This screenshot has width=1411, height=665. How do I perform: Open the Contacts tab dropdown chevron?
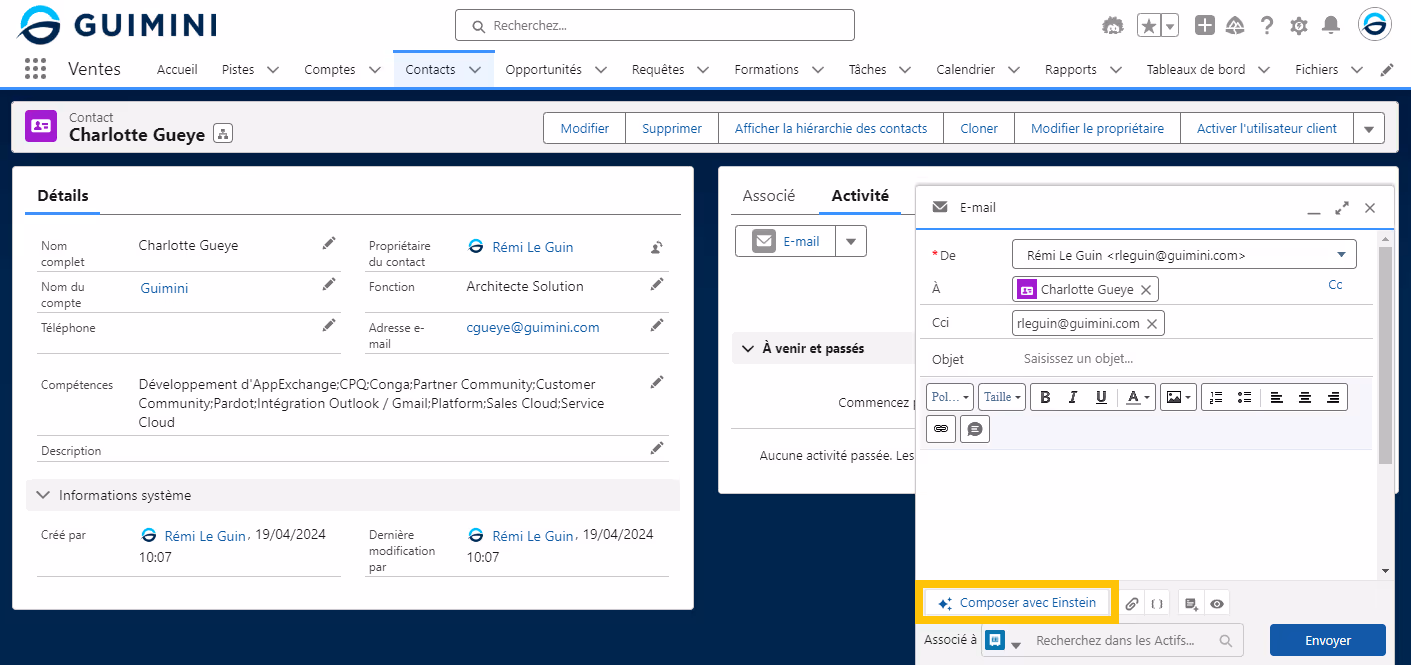(x=475, y=70)
